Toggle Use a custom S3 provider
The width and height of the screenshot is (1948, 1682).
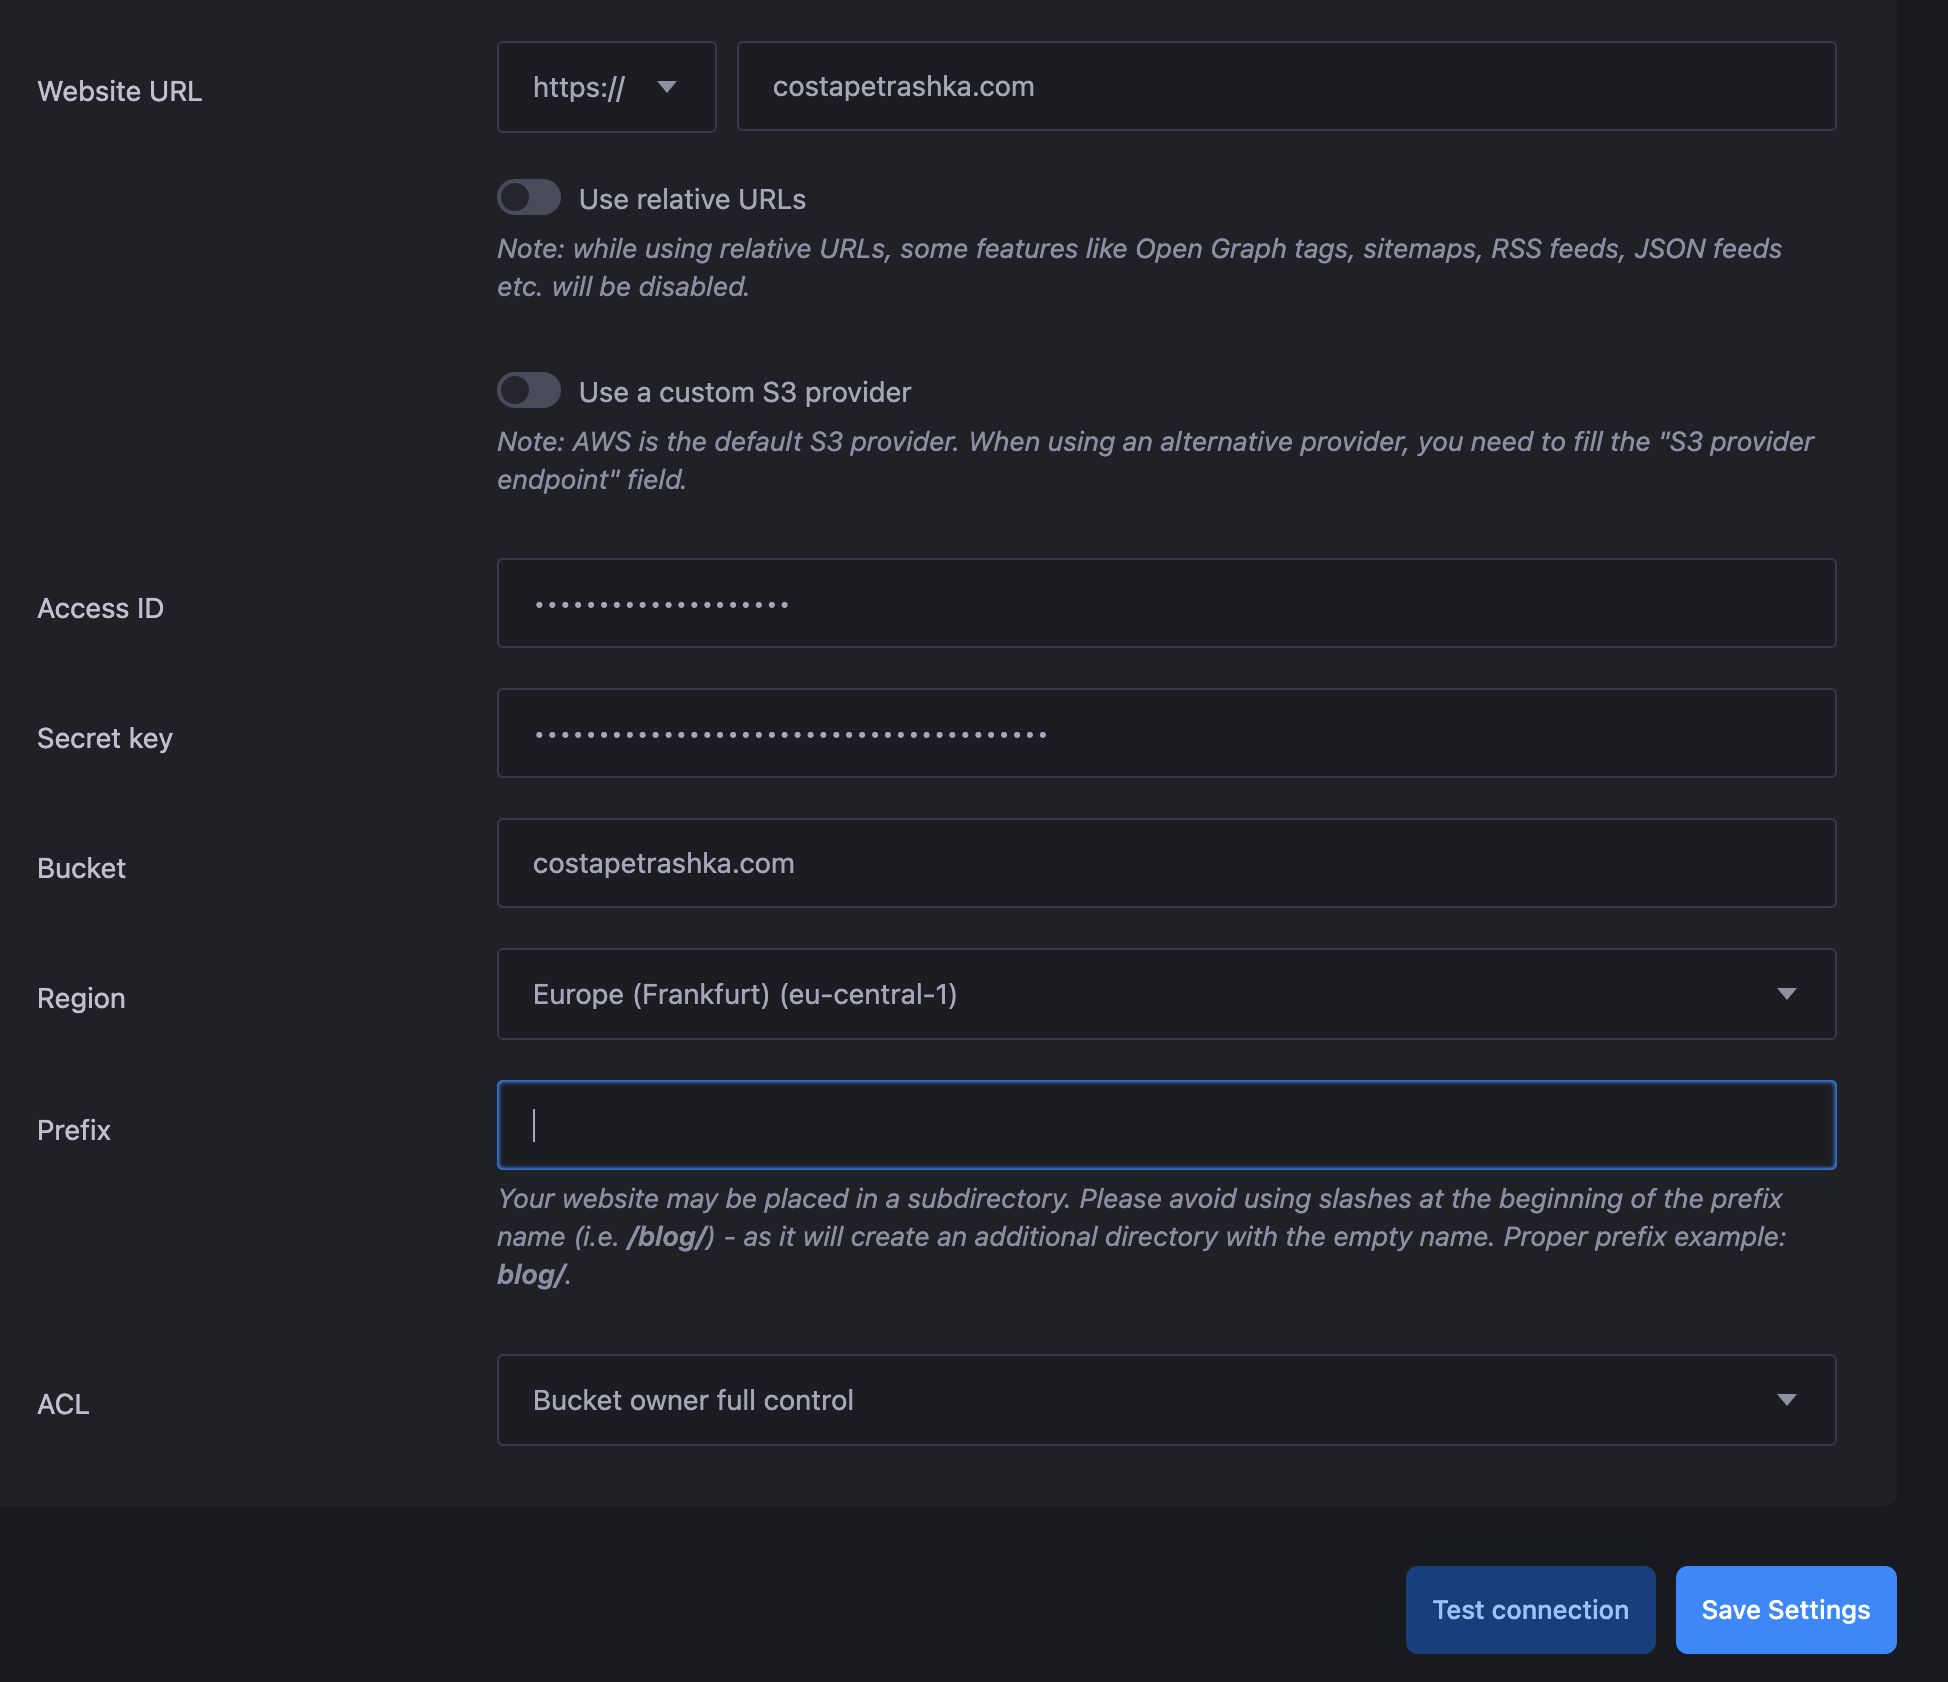[x=529, y=391]
